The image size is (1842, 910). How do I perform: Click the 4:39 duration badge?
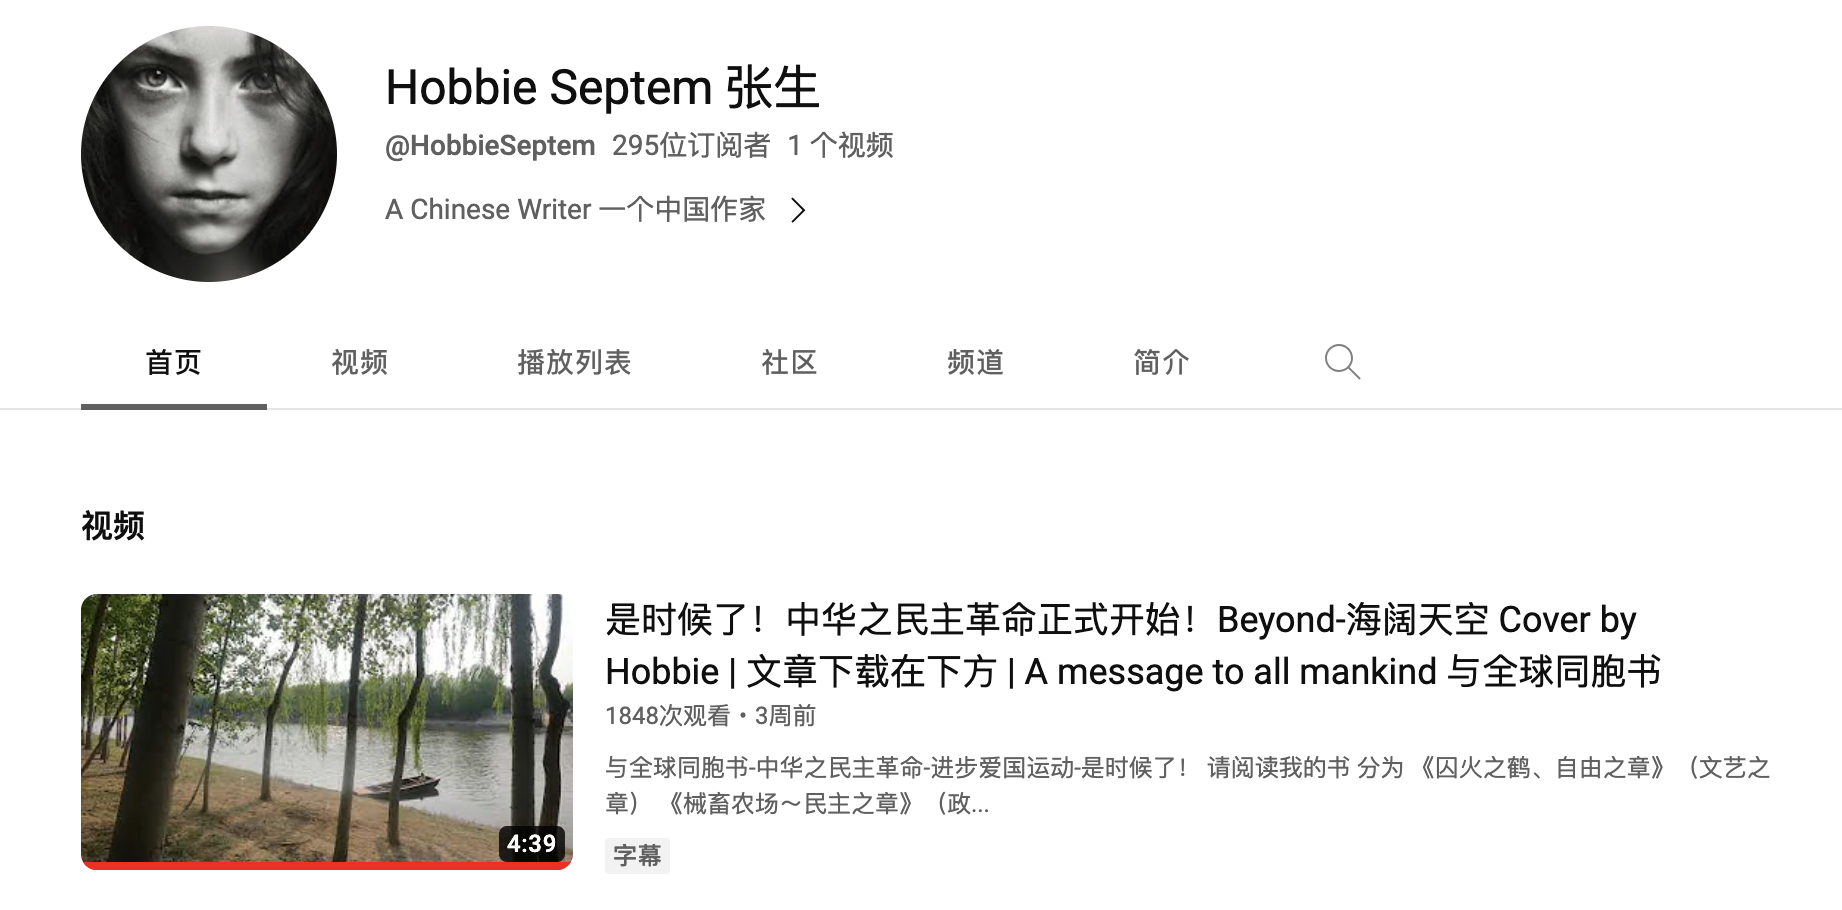coord(531,843)
